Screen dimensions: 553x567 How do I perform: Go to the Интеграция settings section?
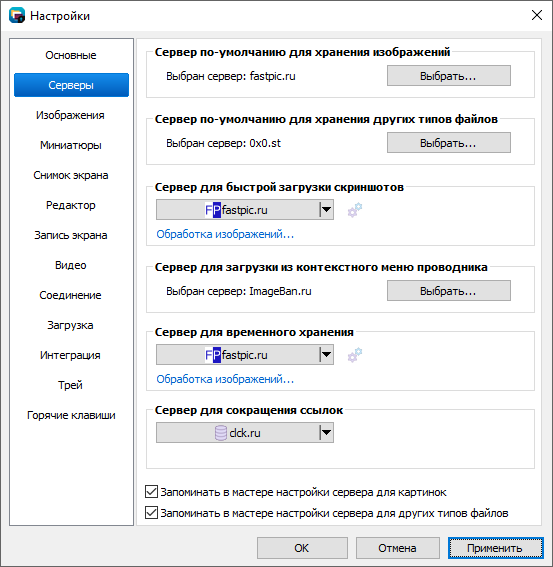click(71, 355)
